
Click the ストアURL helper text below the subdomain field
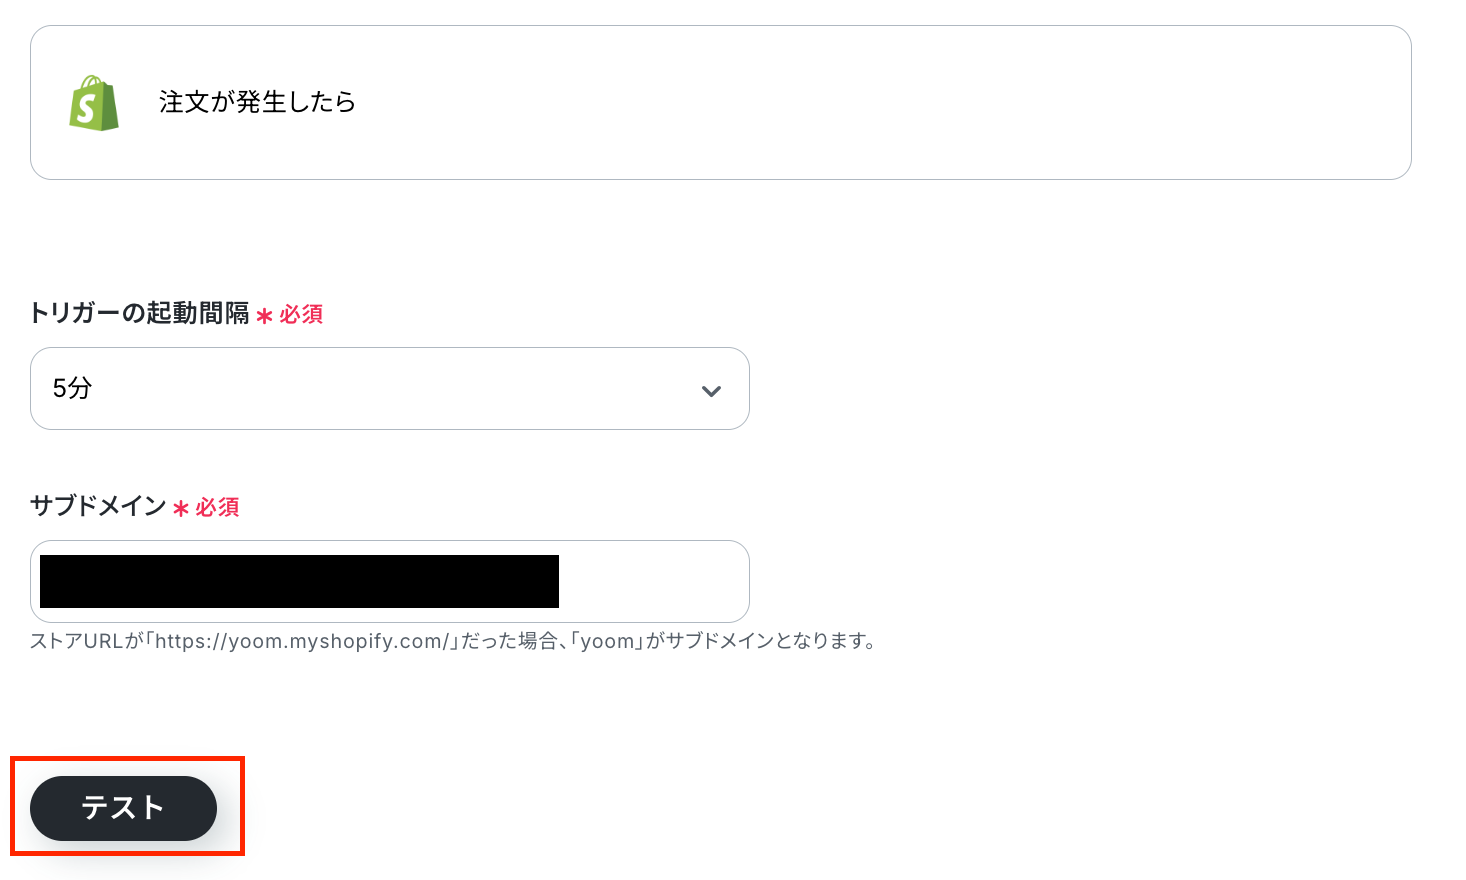[454, 641]
